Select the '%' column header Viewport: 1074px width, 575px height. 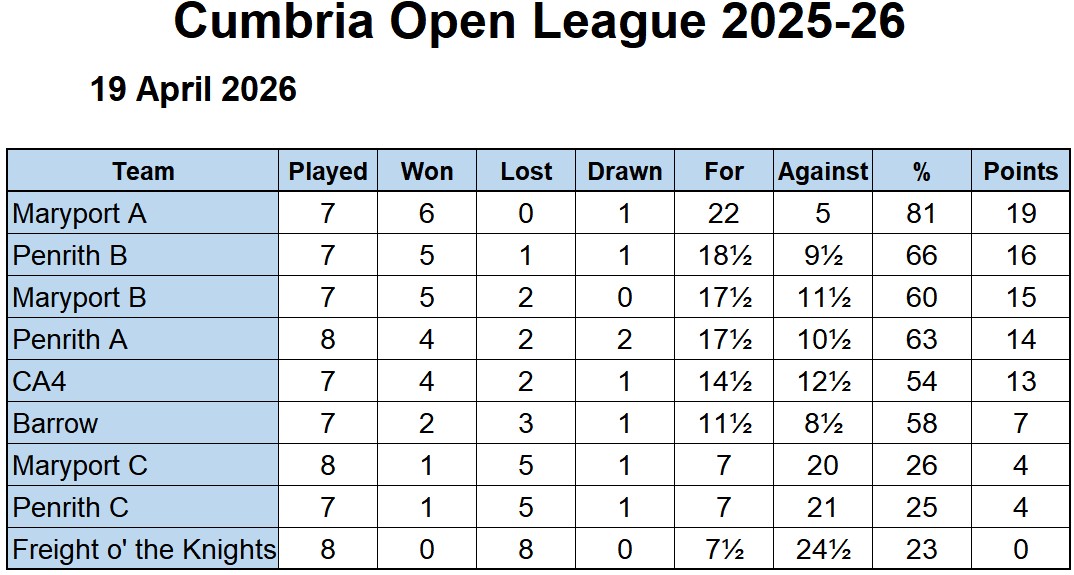pyautogui.click(x=921, y=171)
